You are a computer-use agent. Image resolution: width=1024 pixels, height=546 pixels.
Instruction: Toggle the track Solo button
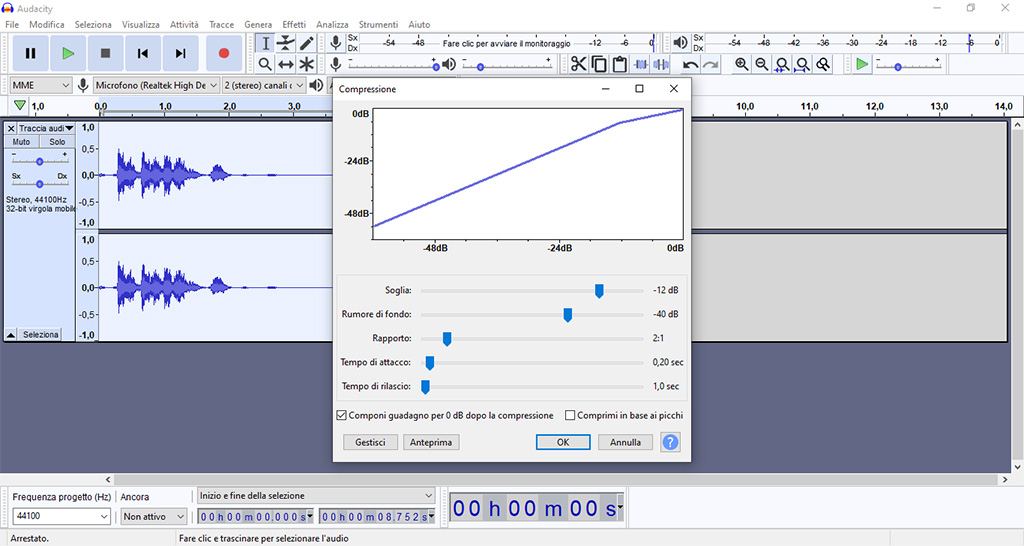(x=57, y=142)
